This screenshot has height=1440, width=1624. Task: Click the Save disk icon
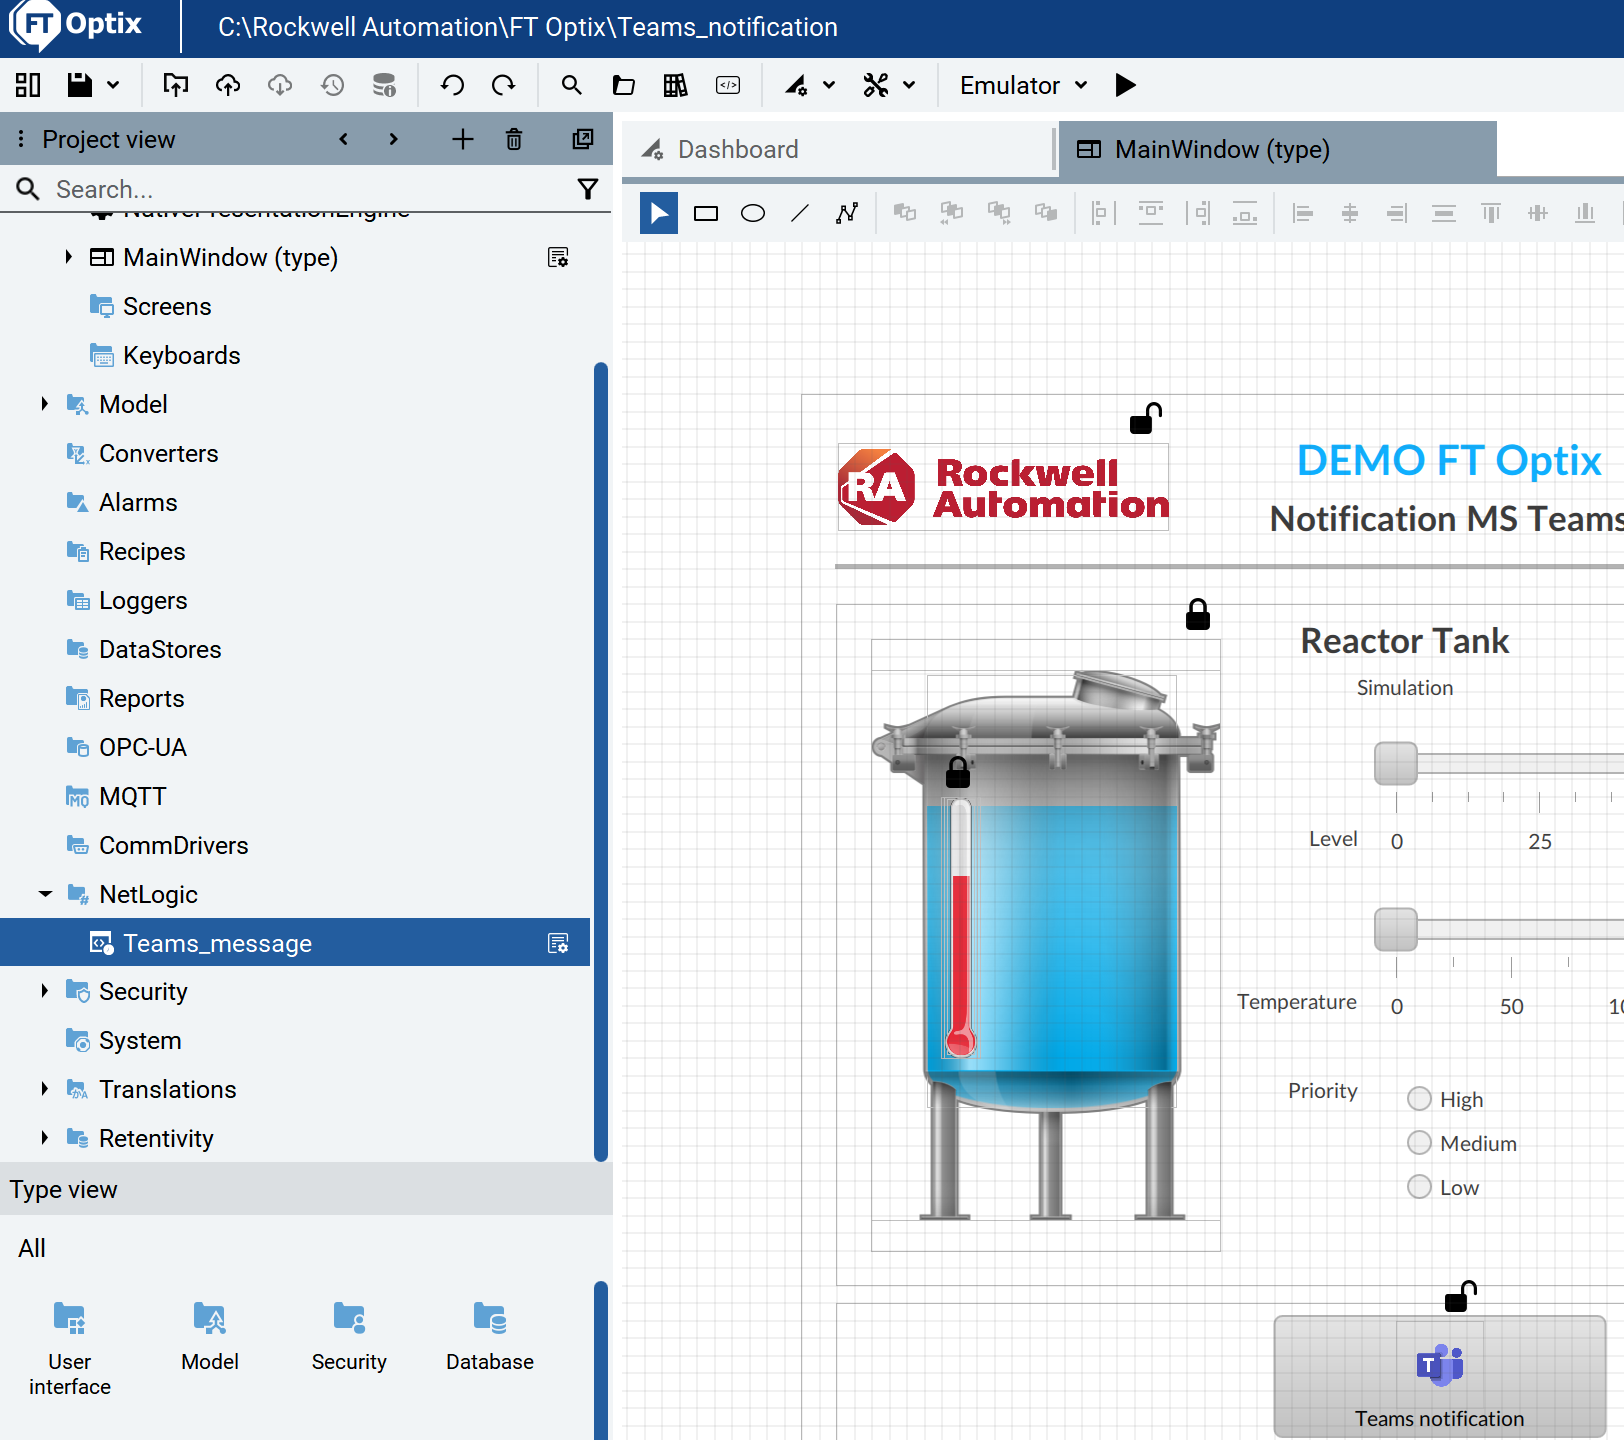point(80,85)
